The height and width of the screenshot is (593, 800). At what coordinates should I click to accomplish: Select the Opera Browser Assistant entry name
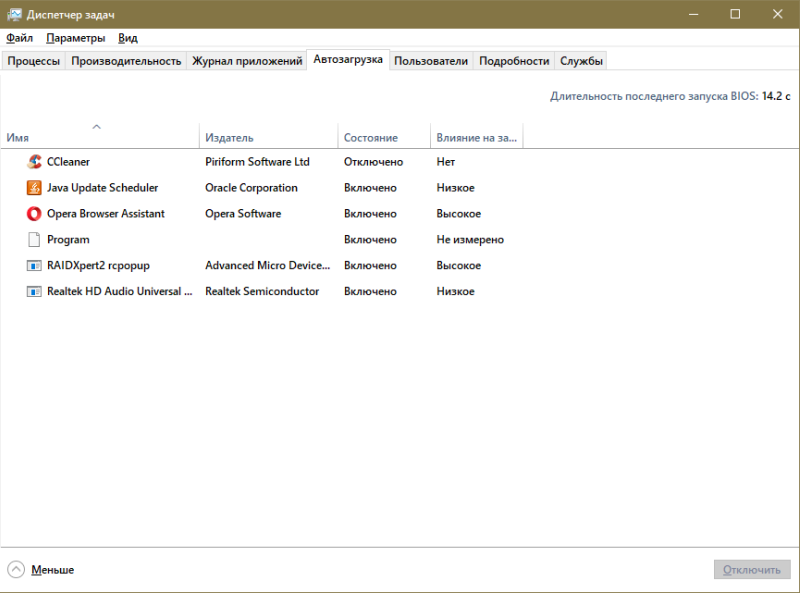[x=106, y=214]
